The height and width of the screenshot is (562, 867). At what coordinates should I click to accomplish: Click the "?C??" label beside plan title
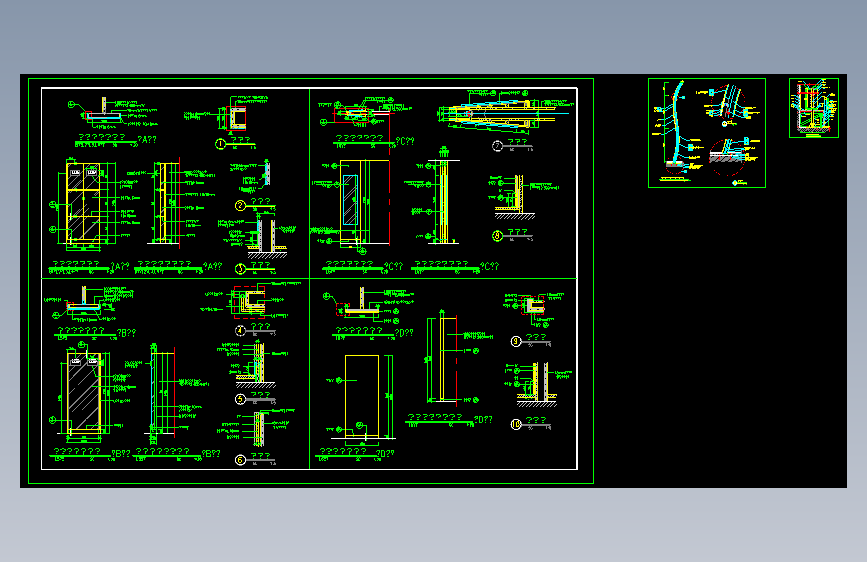pos(405,142)
